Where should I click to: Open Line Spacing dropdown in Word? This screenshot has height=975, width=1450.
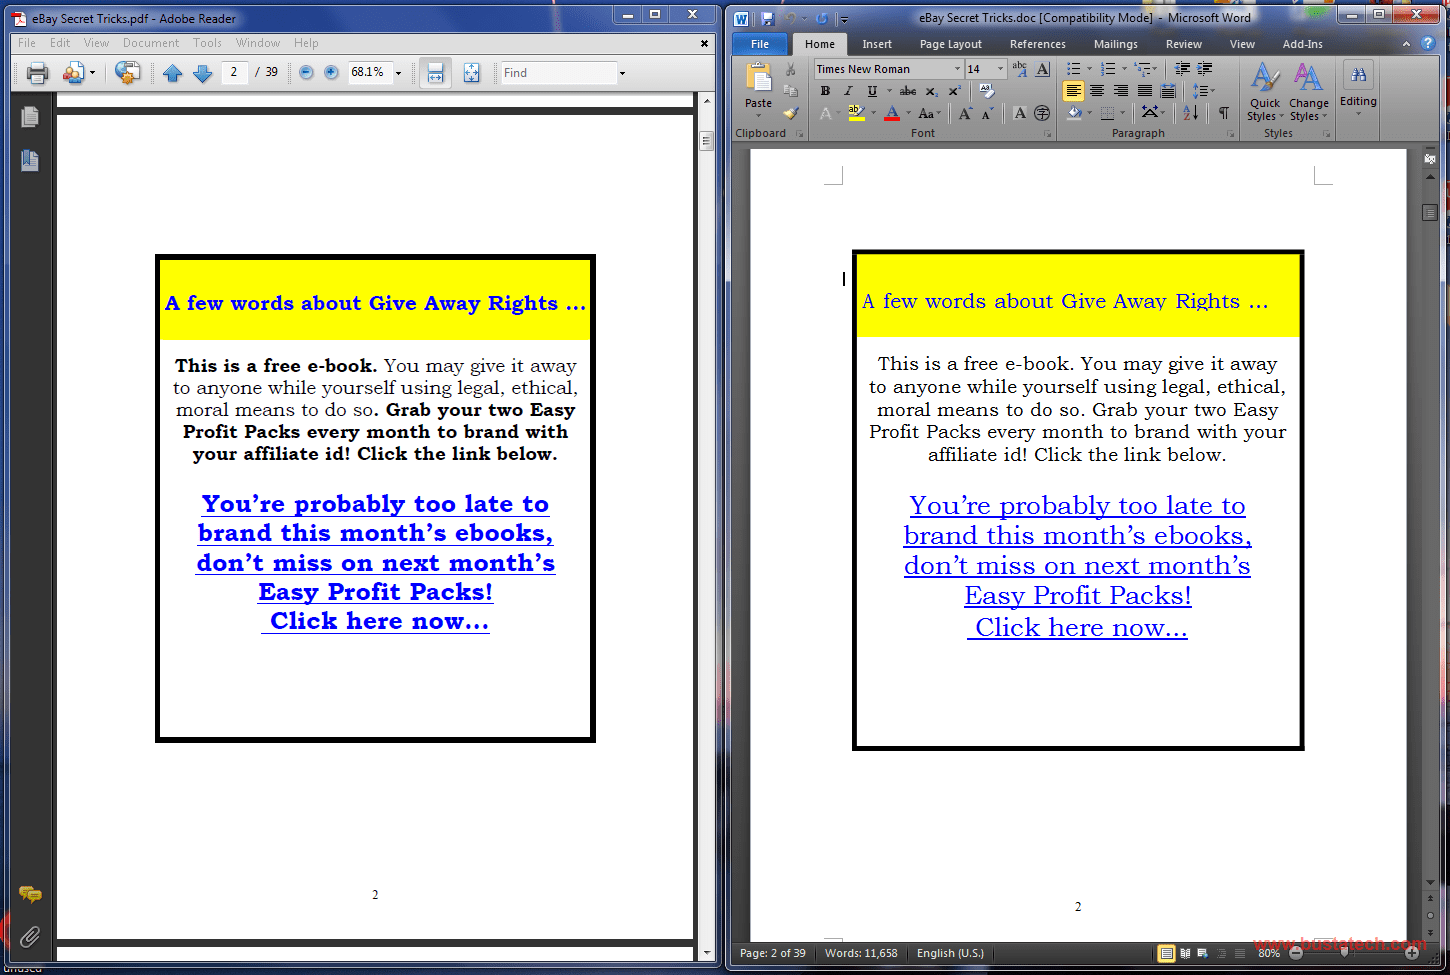click(1203, 91)
